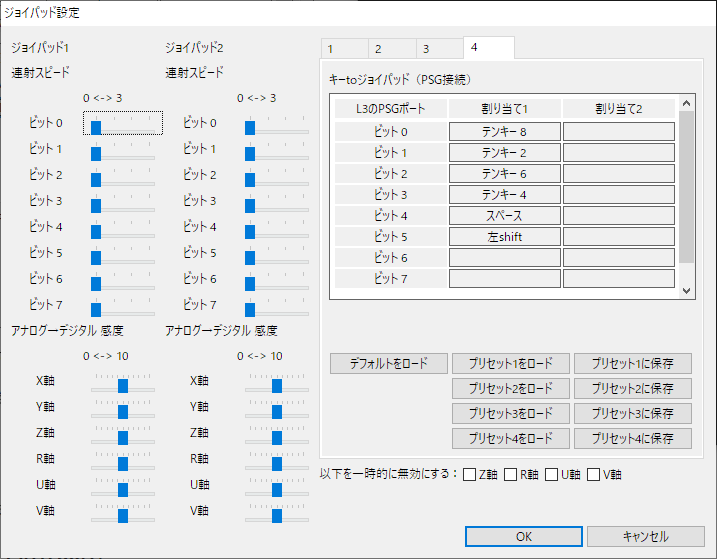Enable the Z軸 disable checkbox
The image size is (717, 559).
(x=470, y=474)
